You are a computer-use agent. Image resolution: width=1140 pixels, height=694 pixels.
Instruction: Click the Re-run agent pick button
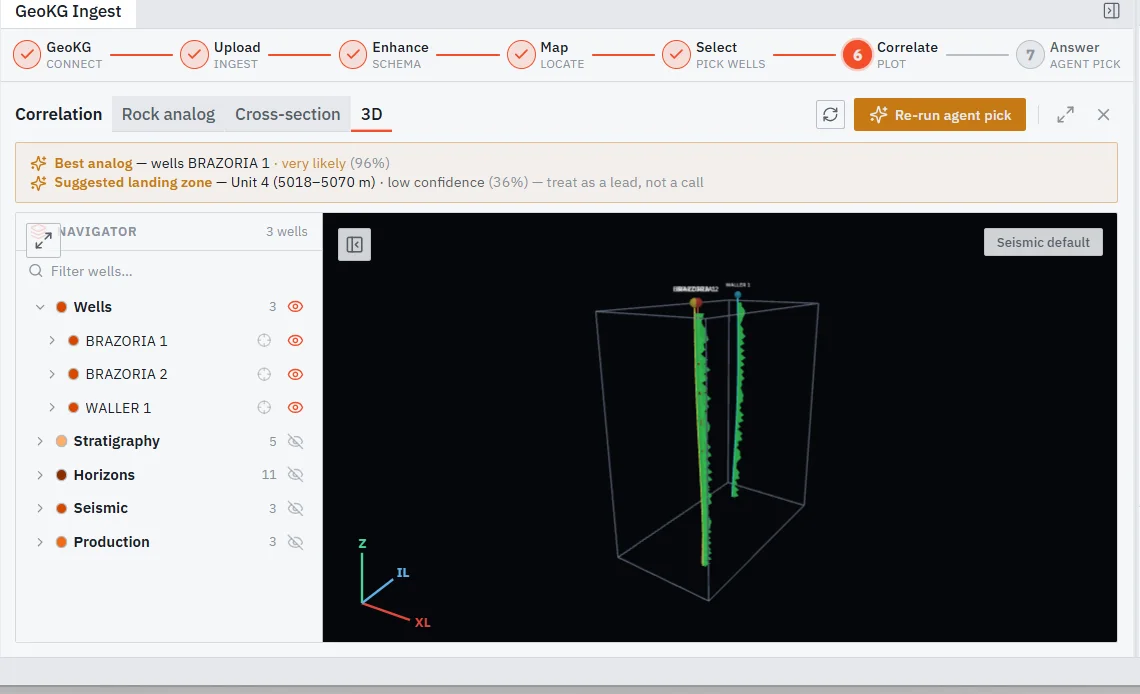click(939, 115)
